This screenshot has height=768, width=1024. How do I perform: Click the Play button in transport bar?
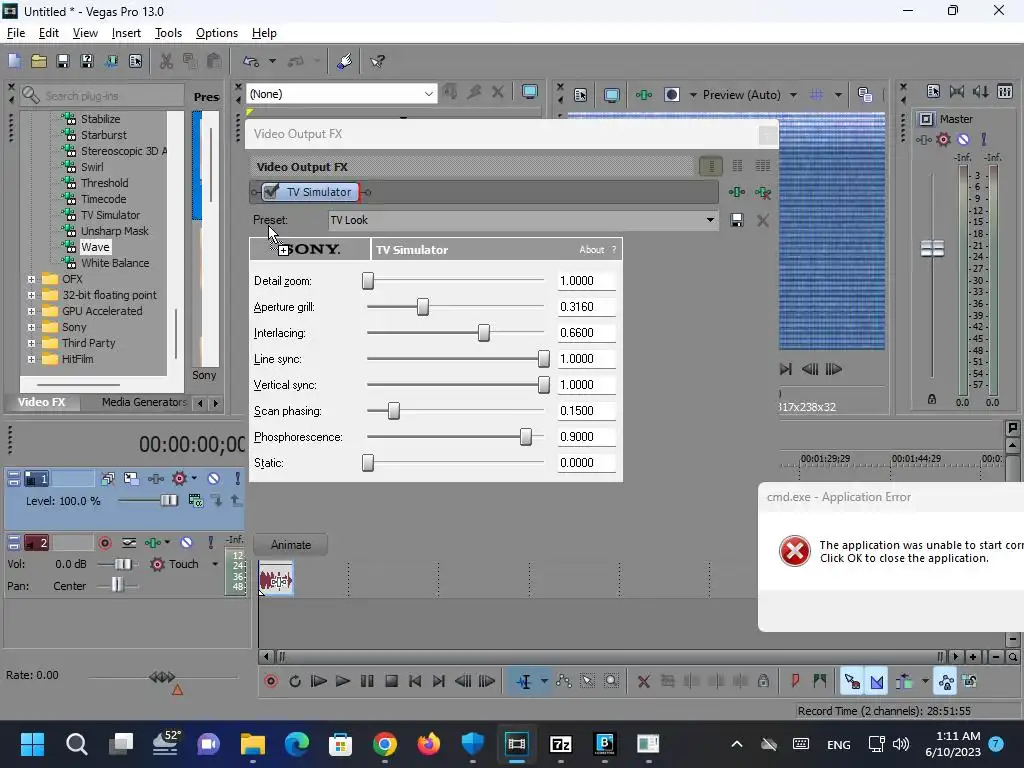[343, 681]
